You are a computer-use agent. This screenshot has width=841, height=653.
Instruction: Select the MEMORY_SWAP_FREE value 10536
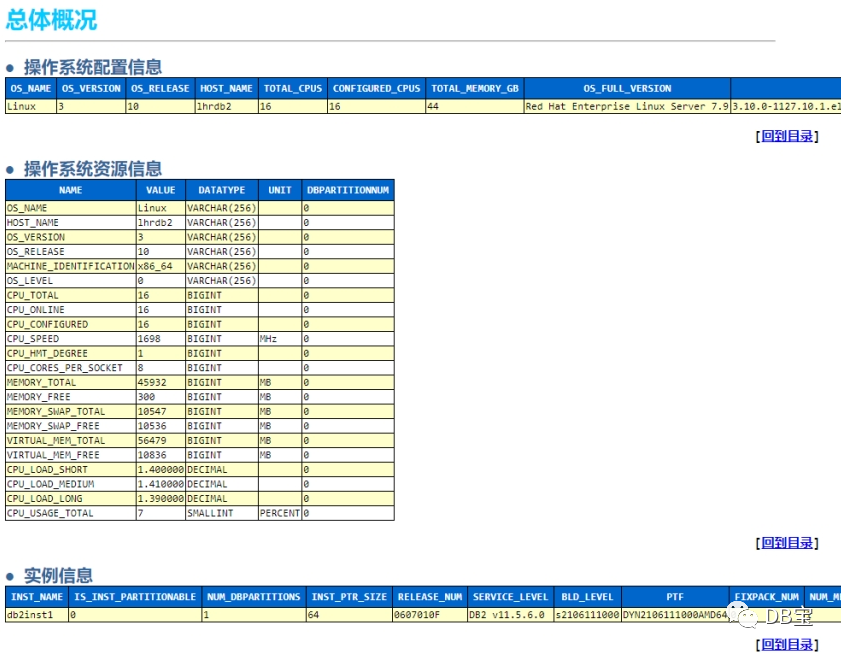coord(161,425)
